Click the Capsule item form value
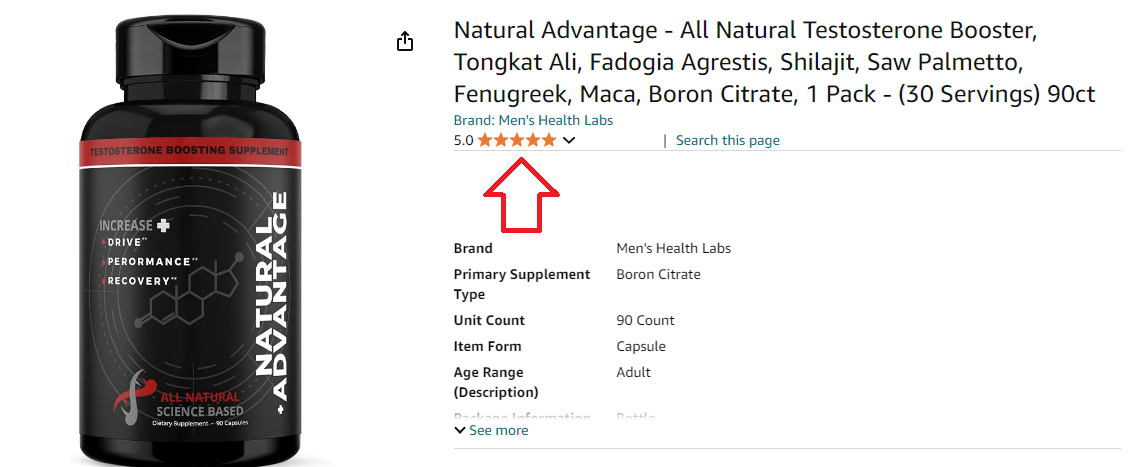The width and height of the screenshot is (1145, 467). point(640,347)
